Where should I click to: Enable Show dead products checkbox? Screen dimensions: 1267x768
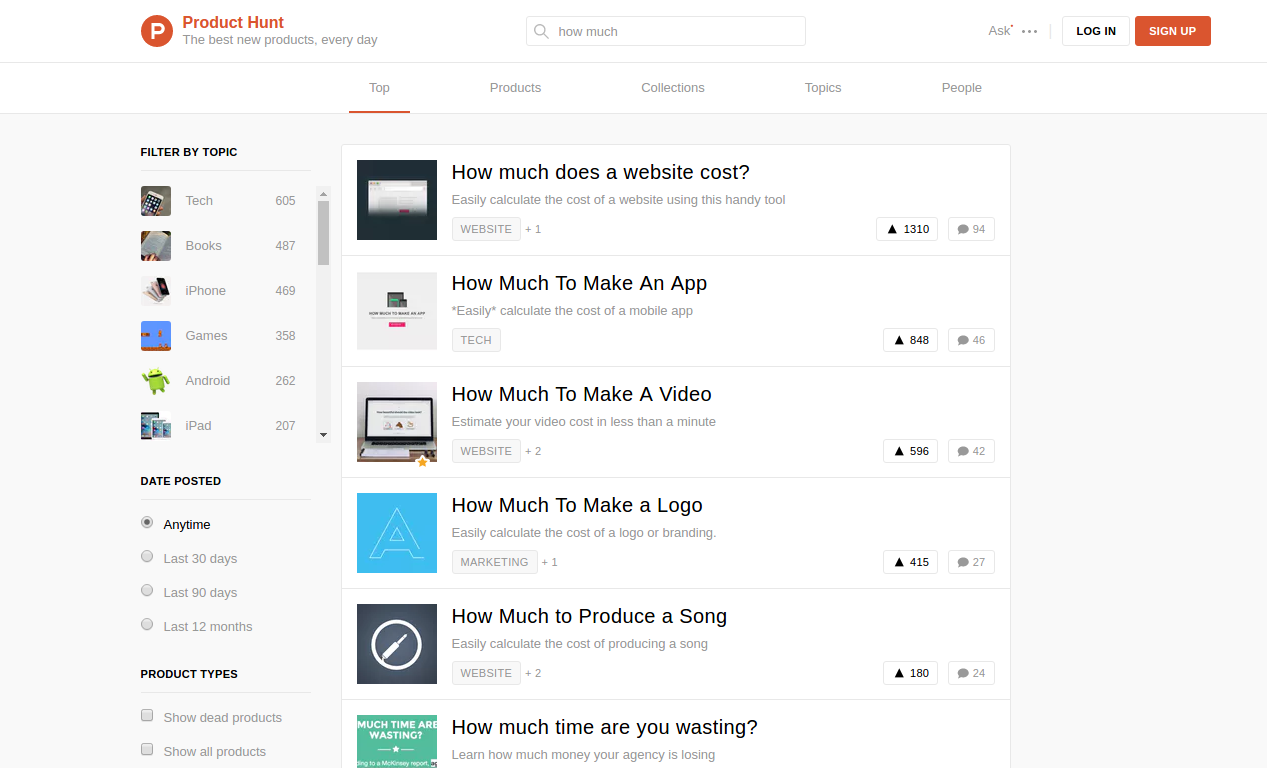147,716
